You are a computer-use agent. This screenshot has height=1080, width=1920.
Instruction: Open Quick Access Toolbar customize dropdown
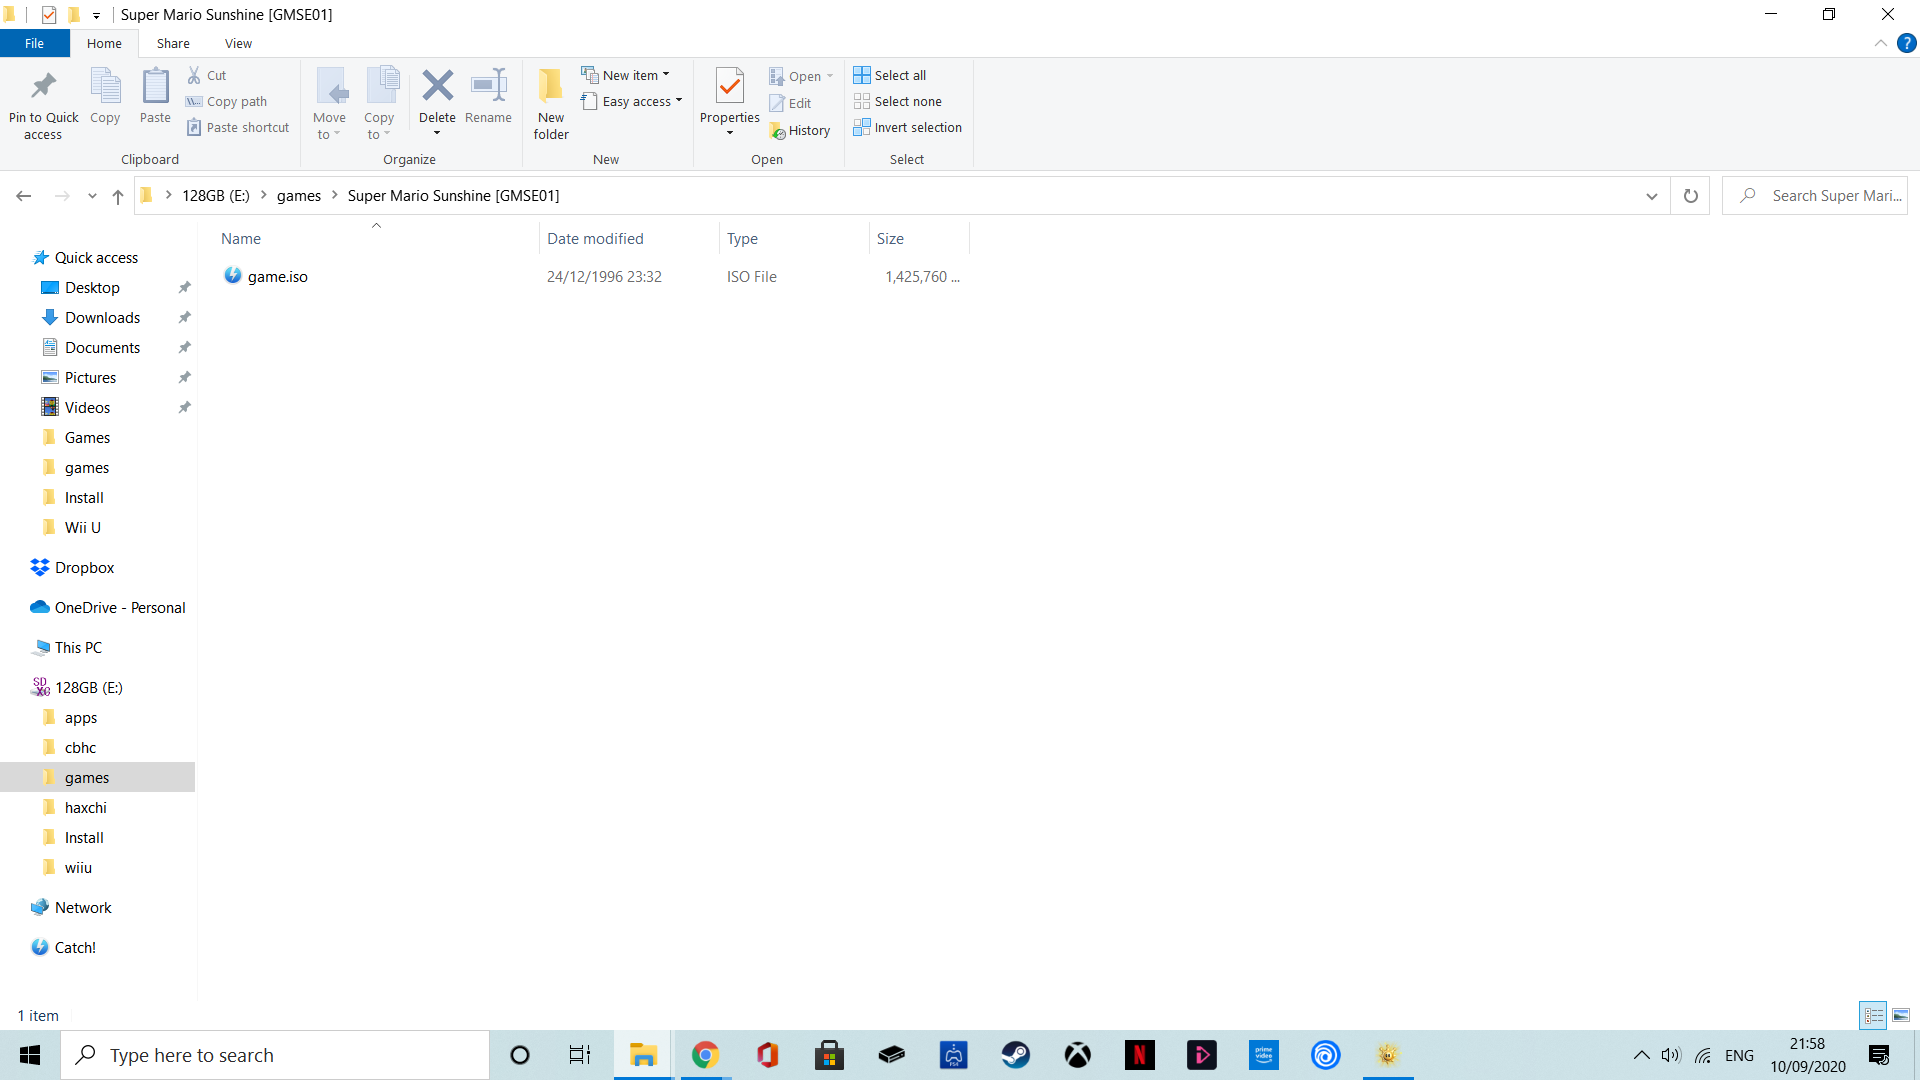[x=96, y=15]
